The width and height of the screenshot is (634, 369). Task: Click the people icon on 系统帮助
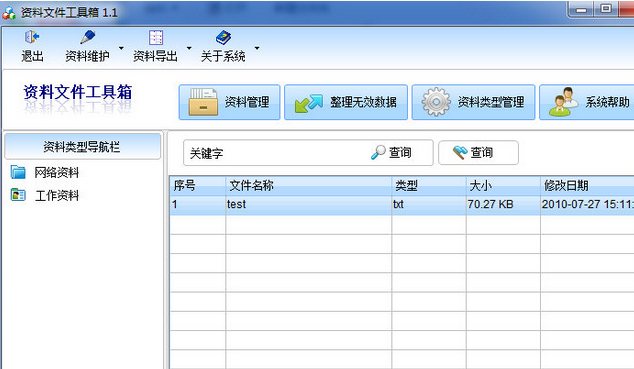coord(563,102)
